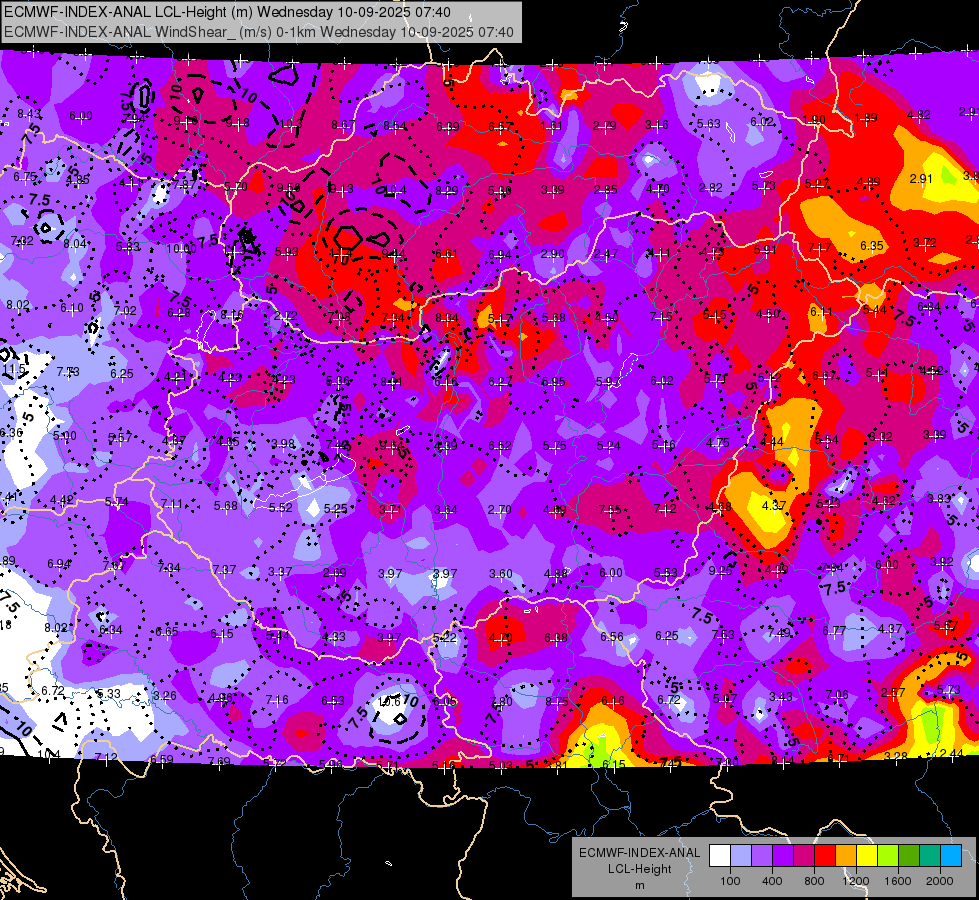Click the wind shear value 2.72
The height and width of the screenshot is (900, 979).
[x=285, y=316]
